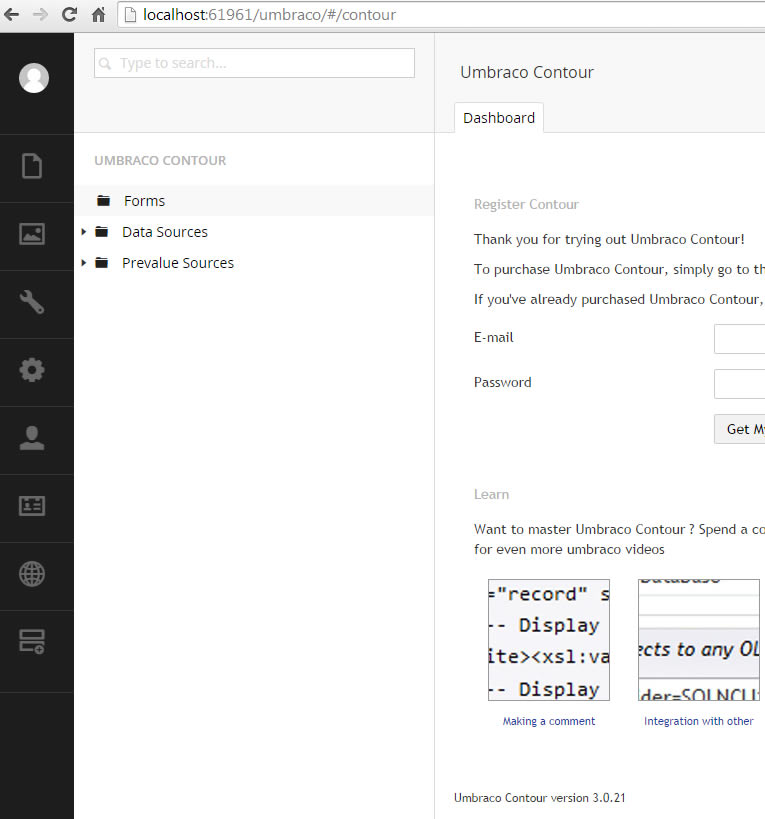Expand the Data Sources tree node
765x819 pixels.
[x=84, y=231]
